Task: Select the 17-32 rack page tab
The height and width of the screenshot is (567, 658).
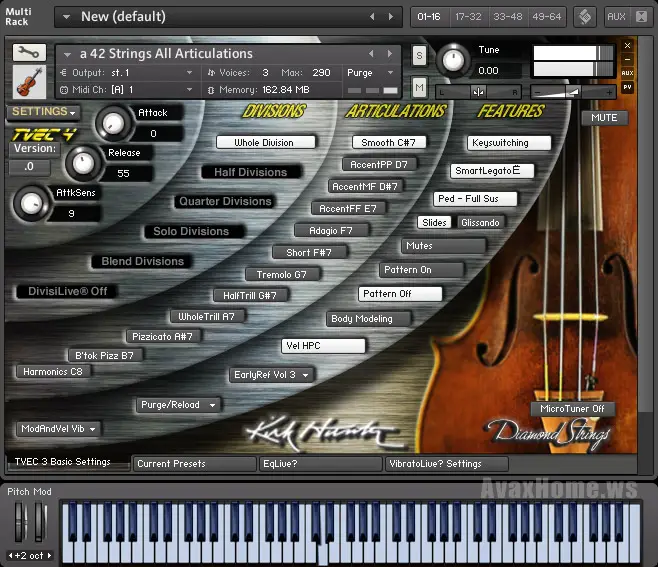Action: [x=468, y=17]
